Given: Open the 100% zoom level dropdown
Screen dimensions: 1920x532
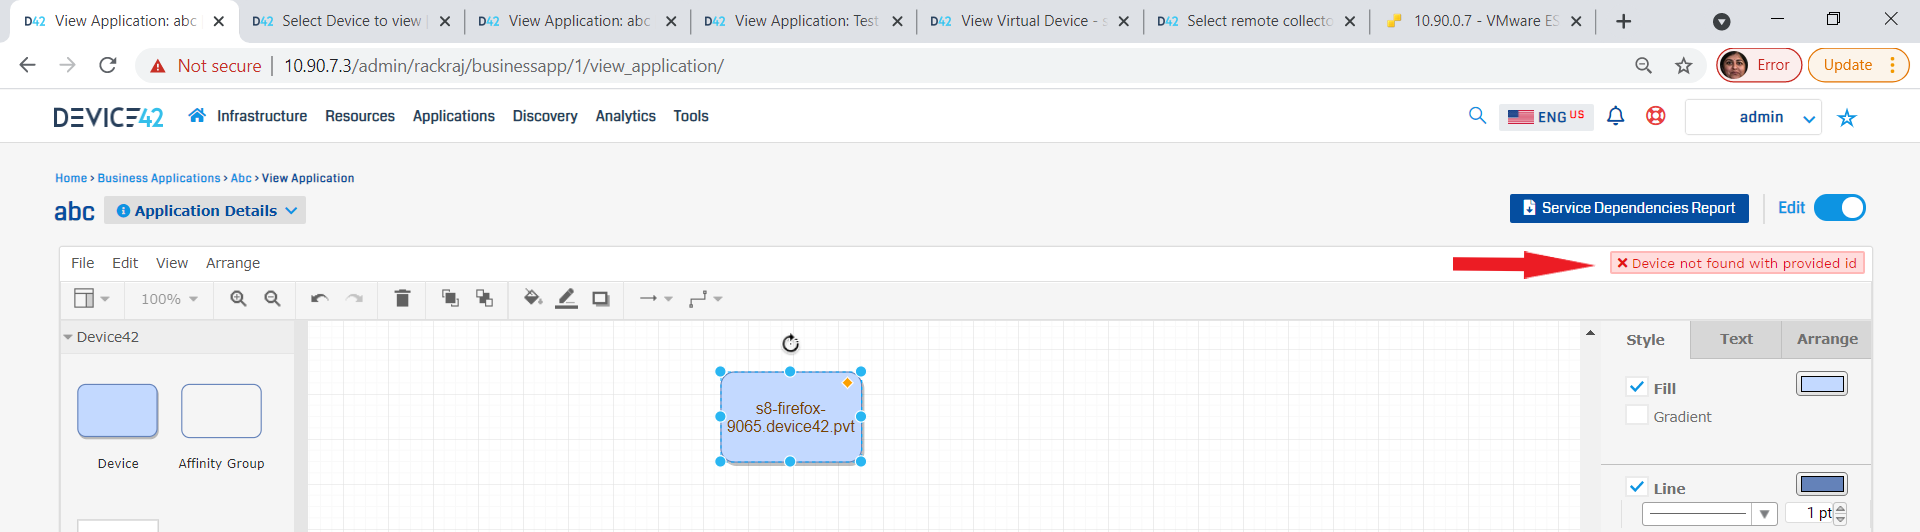Looking at the screenshot, I should tap(169, 299).
